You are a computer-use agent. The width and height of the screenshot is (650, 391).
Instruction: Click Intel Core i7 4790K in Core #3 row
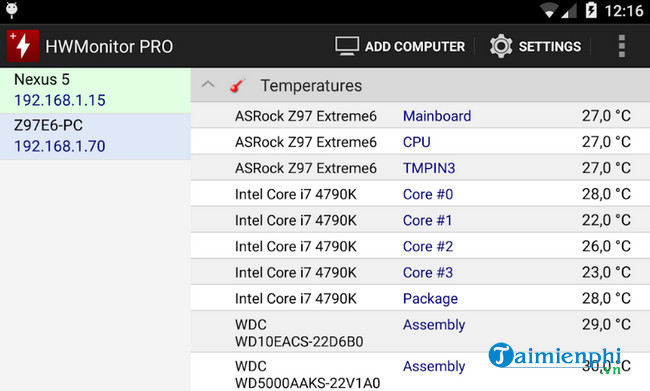point(296,273)
